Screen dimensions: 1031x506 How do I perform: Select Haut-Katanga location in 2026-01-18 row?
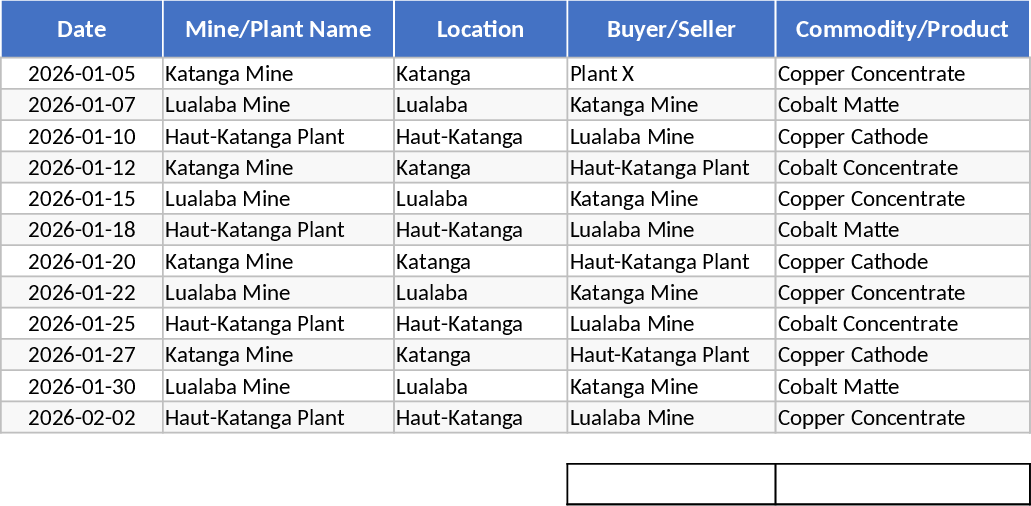[480, 230]
